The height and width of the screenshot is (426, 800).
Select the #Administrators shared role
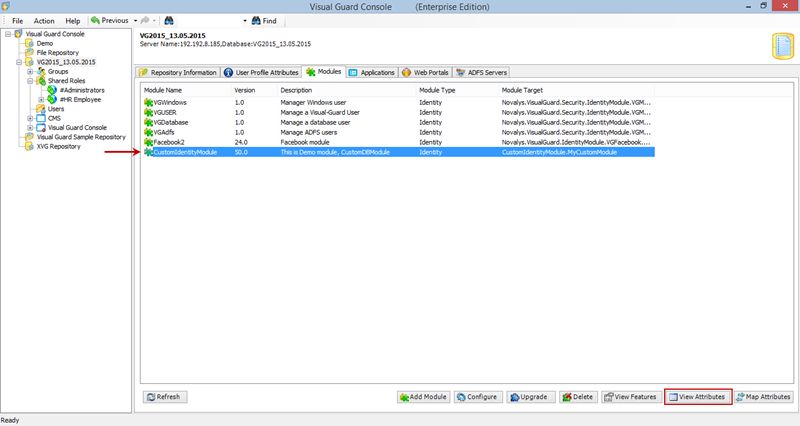pyautogui.click(x=82, y=90)
